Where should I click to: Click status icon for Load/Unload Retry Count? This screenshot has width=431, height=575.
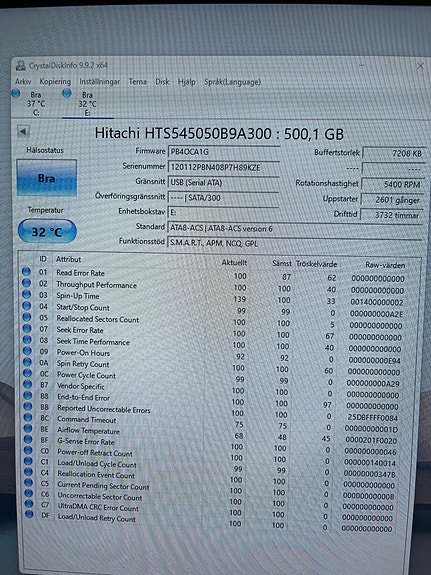(x=29, y=514)
